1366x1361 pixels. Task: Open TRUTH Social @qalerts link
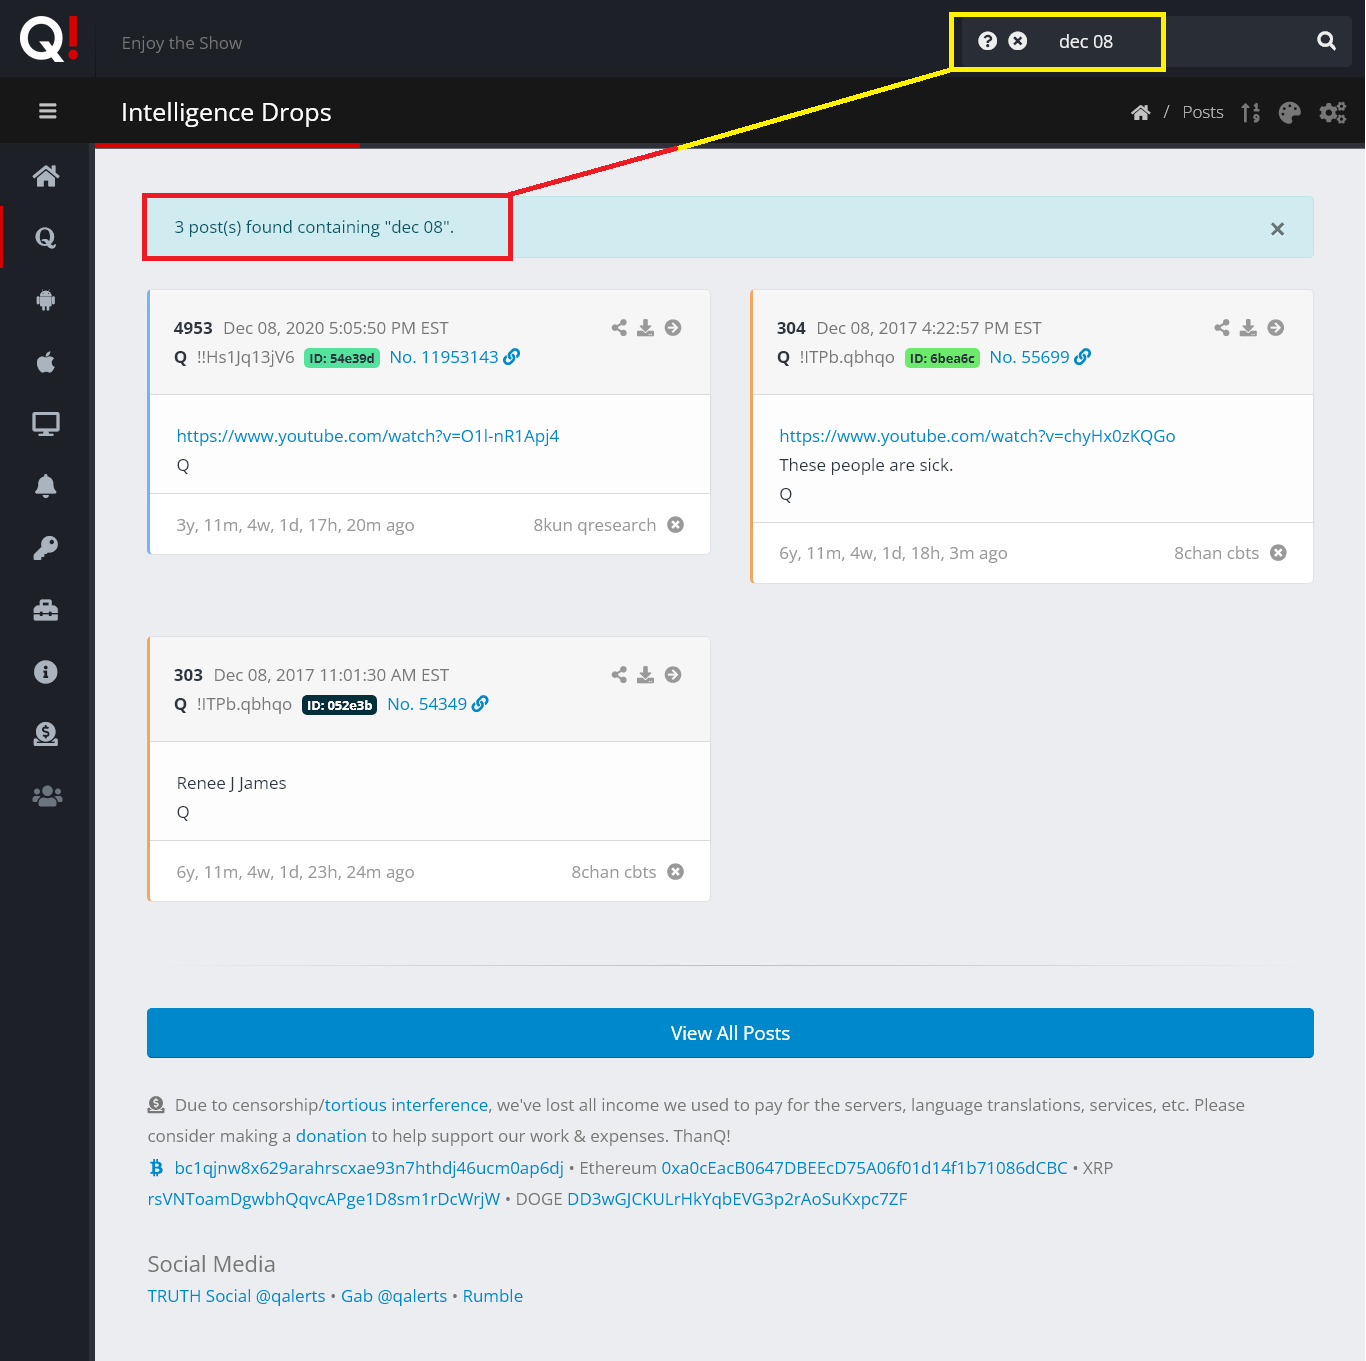236,1296
